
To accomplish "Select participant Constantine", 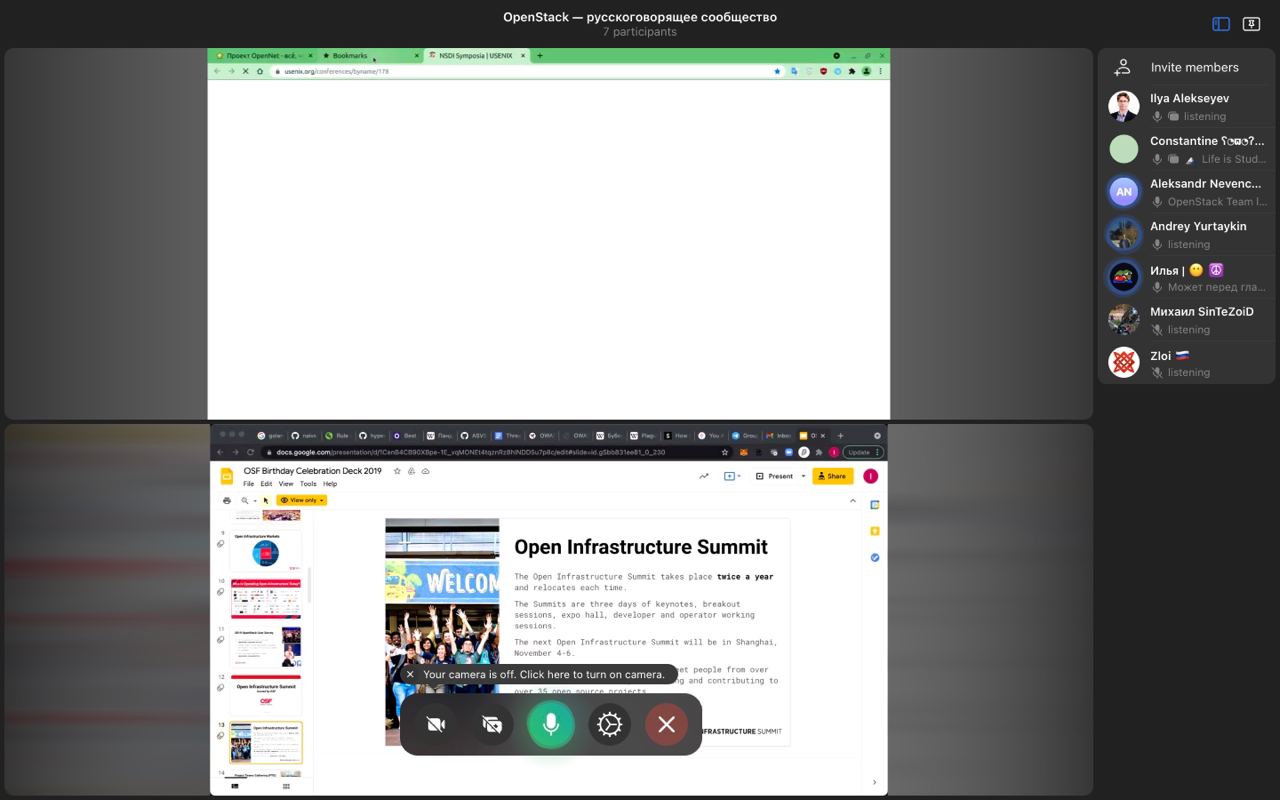I will point(1187,149).
